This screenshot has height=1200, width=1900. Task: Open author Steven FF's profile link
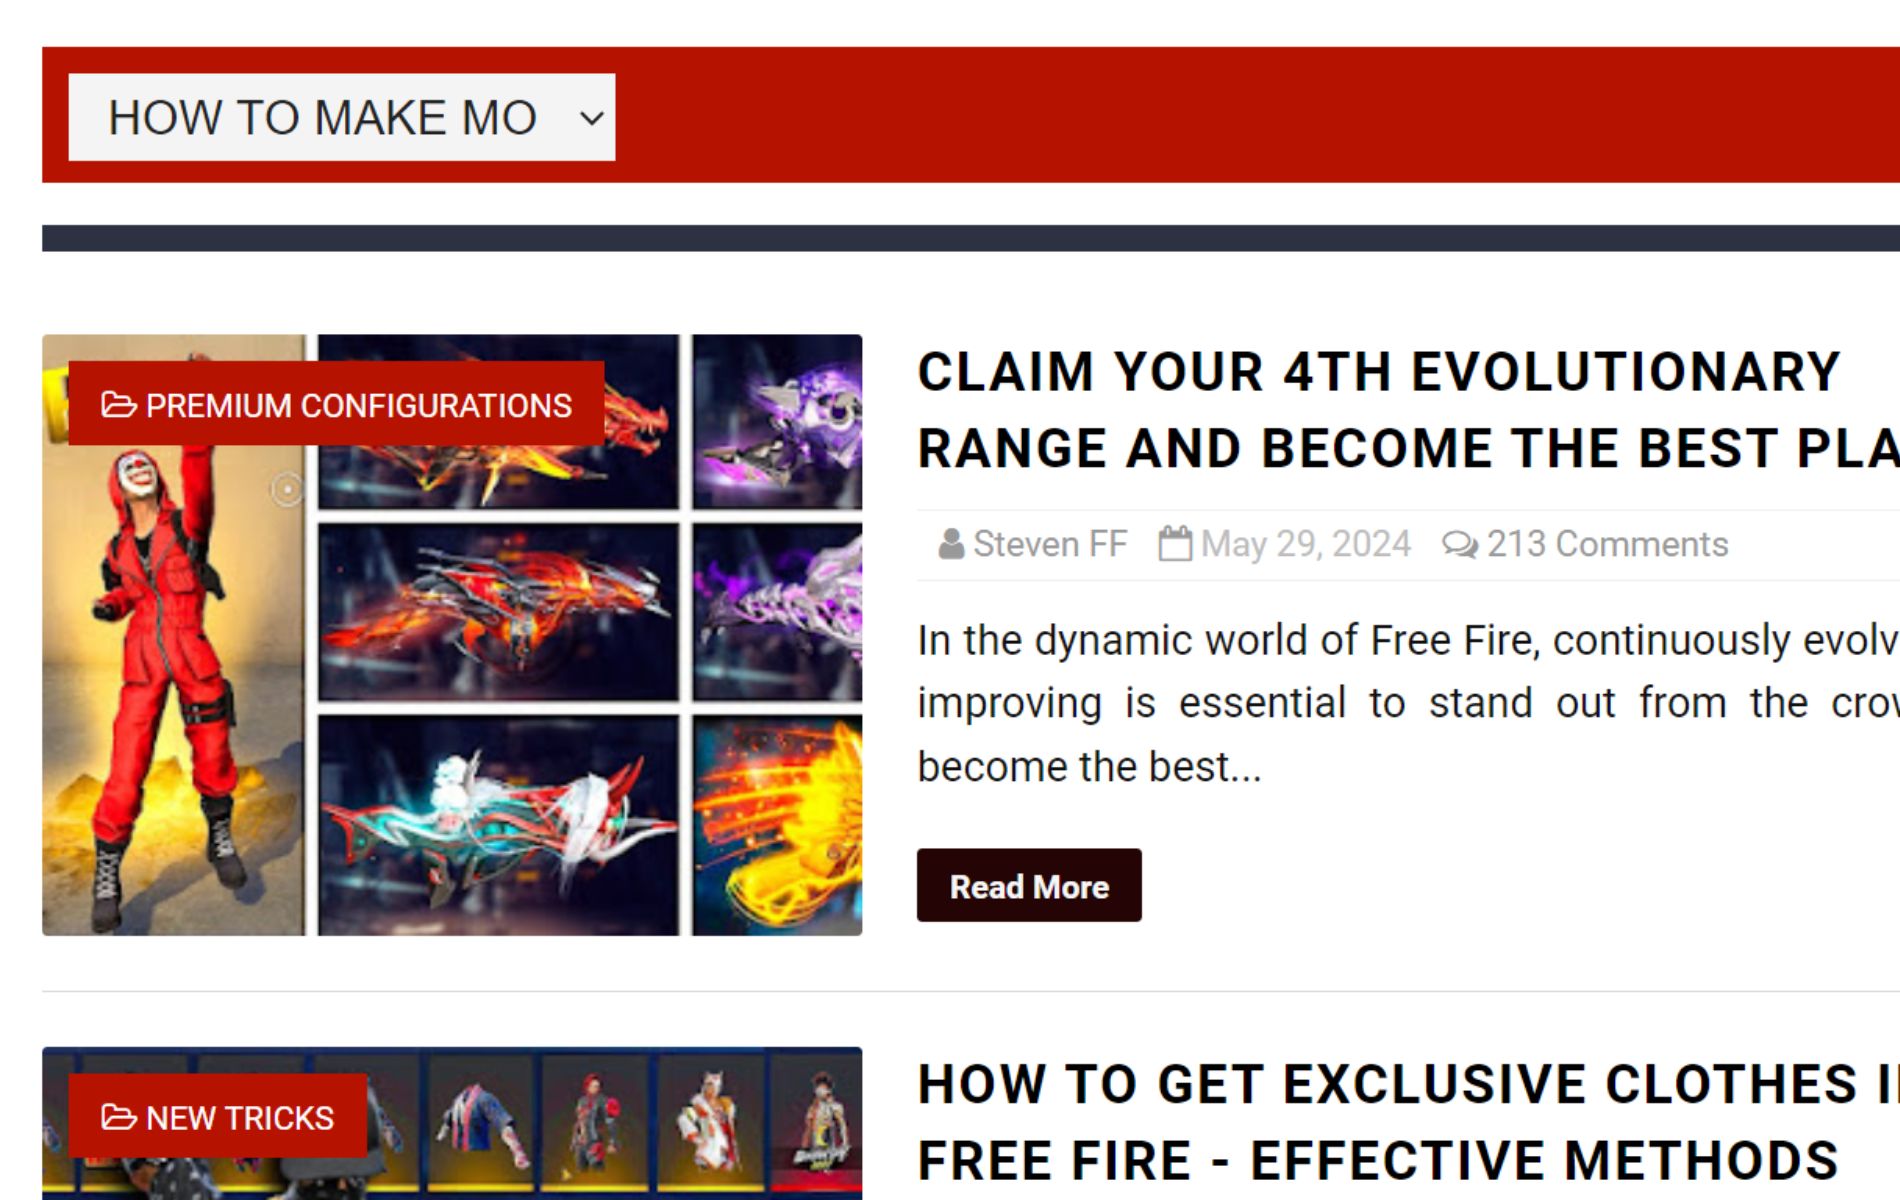pyautogui.click(x=1050, y=544)
